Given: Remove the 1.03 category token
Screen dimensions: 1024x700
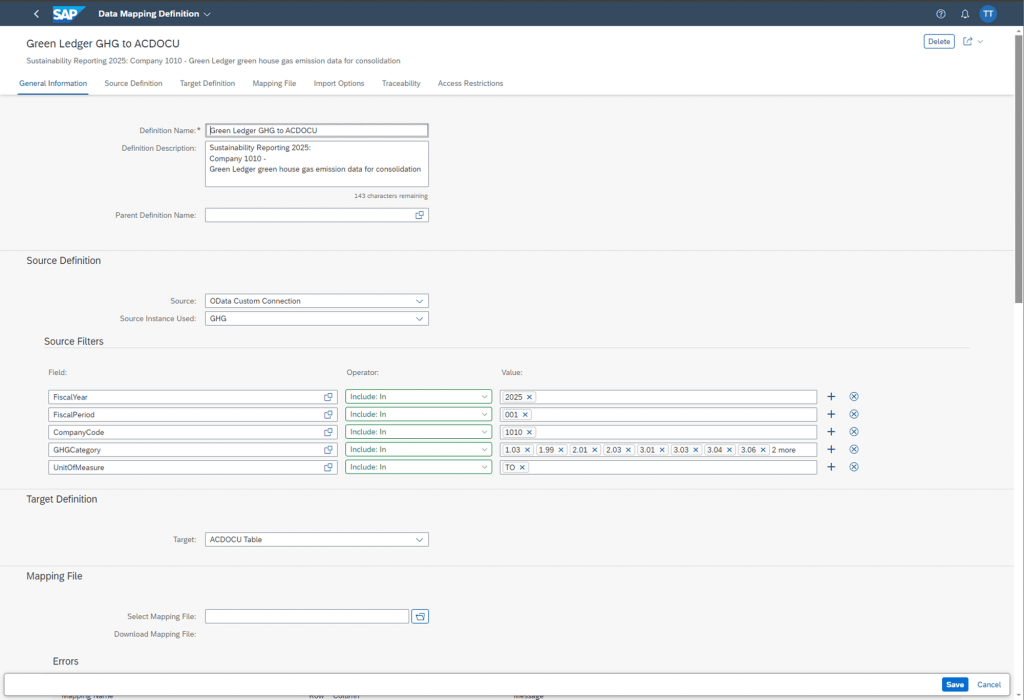Looking at the screenshot, I should pyautogui.click(x=528, y=450).
